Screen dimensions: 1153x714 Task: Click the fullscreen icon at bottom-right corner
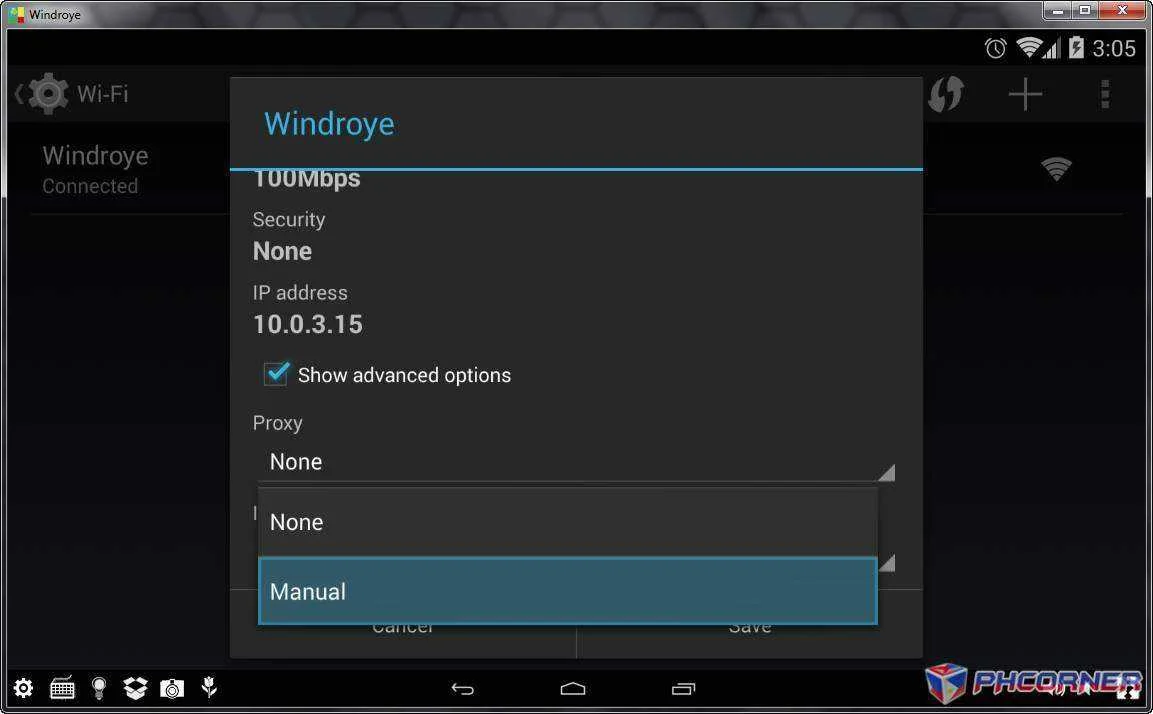pyautogui.click(x=1127, y=689)
